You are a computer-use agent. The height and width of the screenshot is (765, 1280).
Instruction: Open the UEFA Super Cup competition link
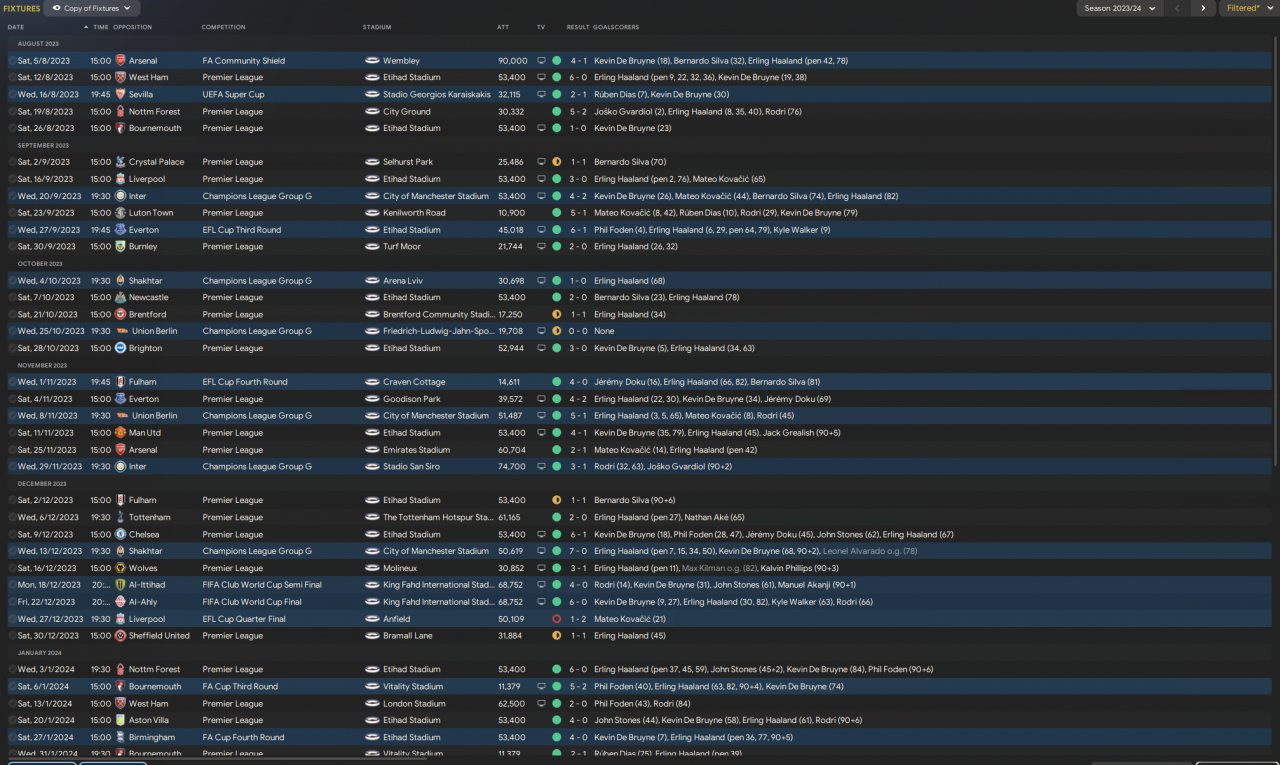234,95
